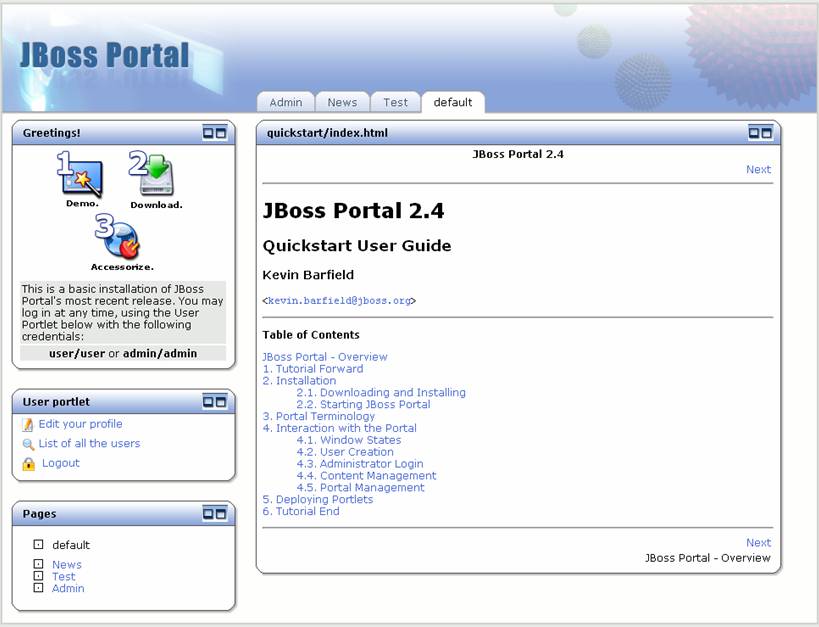Click the Quickstart User Guide heading

coord(357,246)
